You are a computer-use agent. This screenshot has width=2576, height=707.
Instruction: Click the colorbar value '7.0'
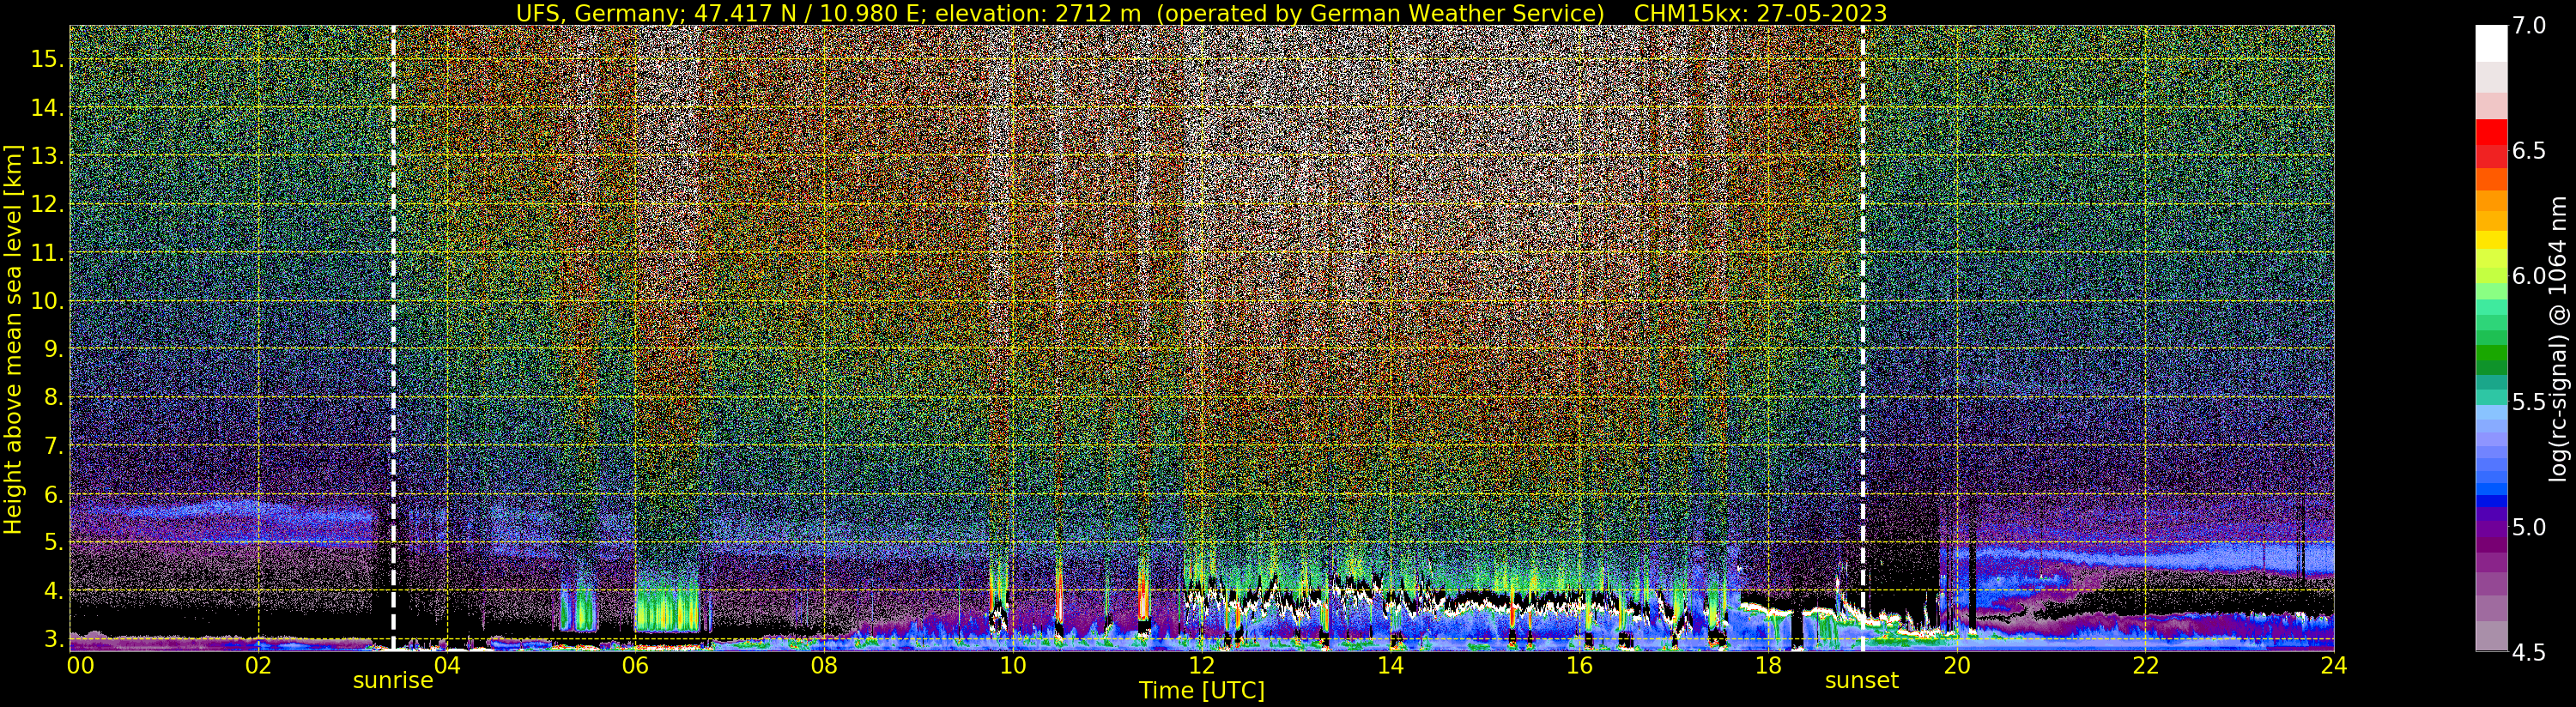[2529, 26]
